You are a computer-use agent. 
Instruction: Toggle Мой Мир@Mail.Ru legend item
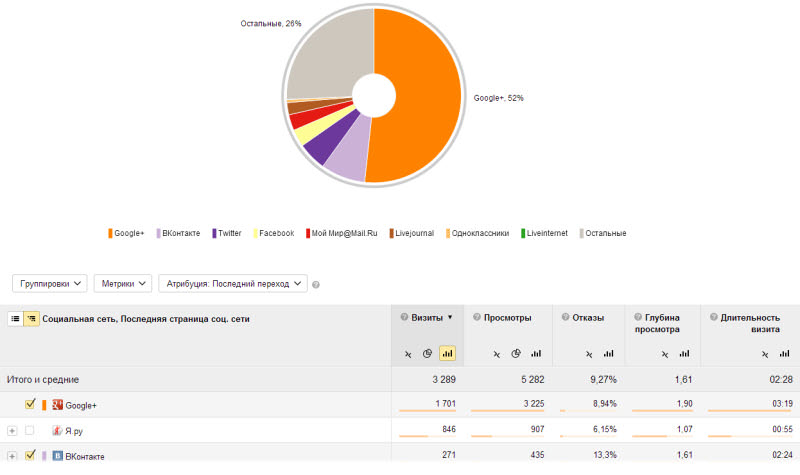click(341, 233)
